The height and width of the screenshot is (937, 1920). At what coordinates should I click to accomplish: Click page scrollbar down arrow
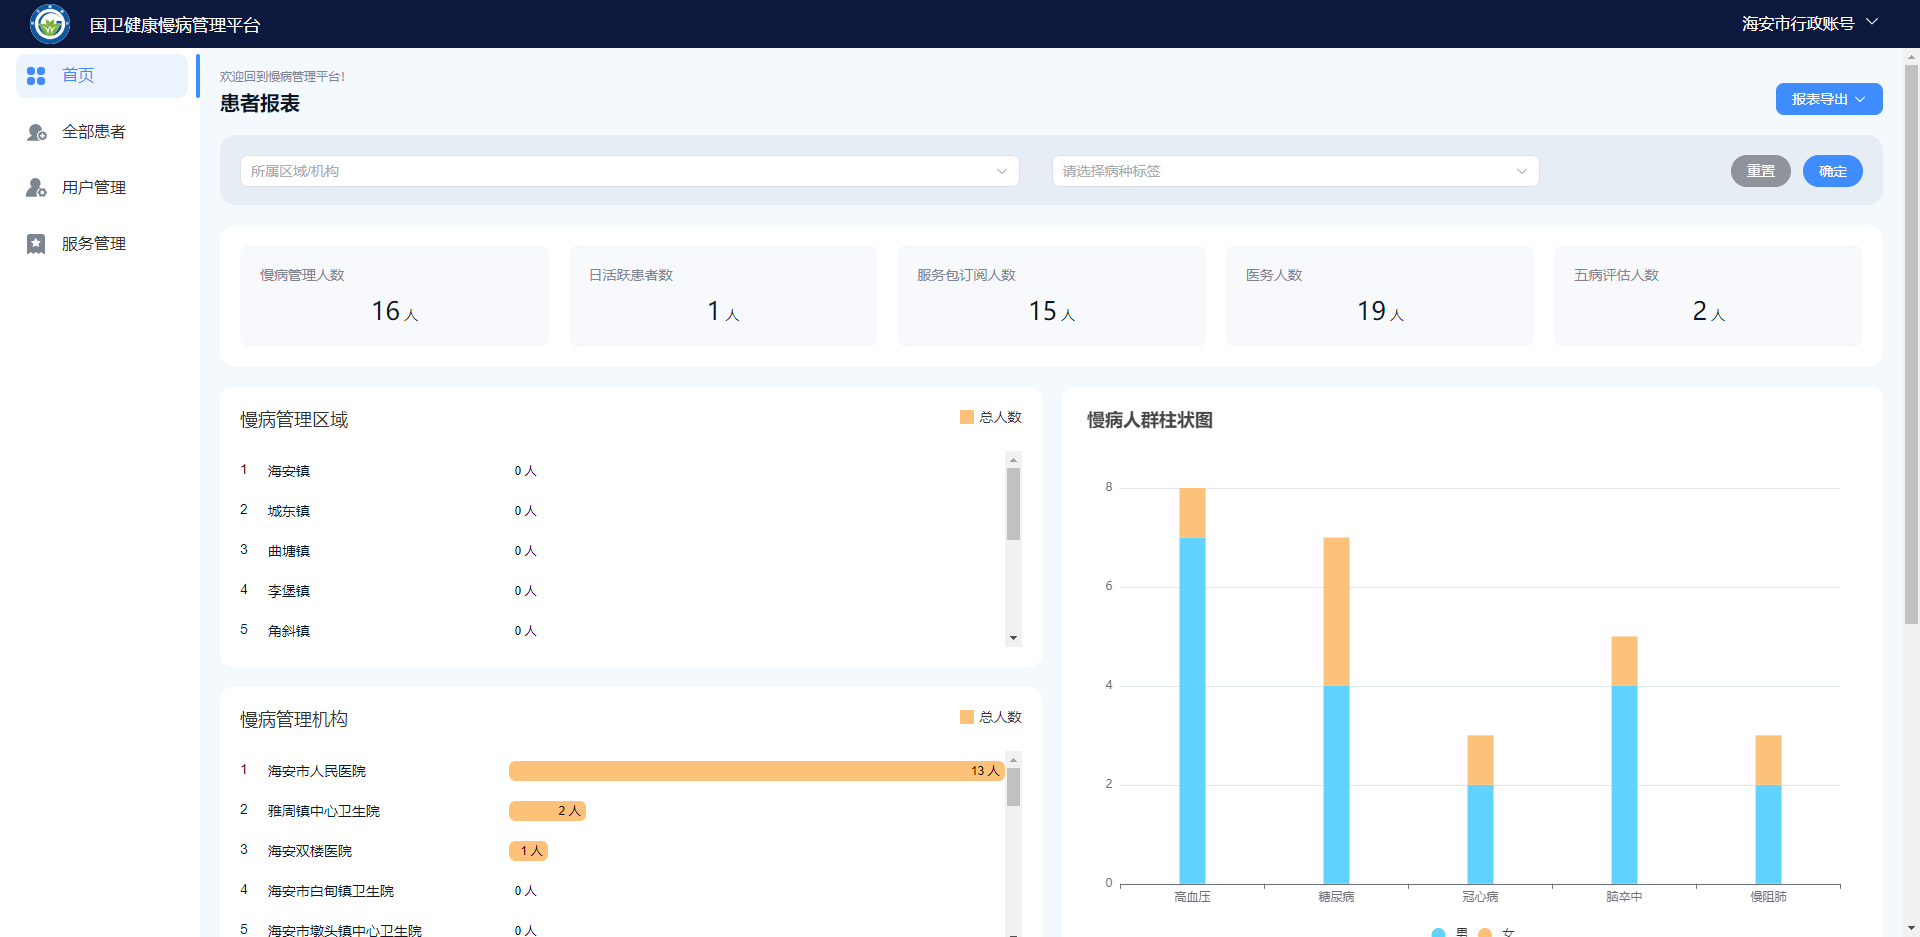click(1911, 928)
